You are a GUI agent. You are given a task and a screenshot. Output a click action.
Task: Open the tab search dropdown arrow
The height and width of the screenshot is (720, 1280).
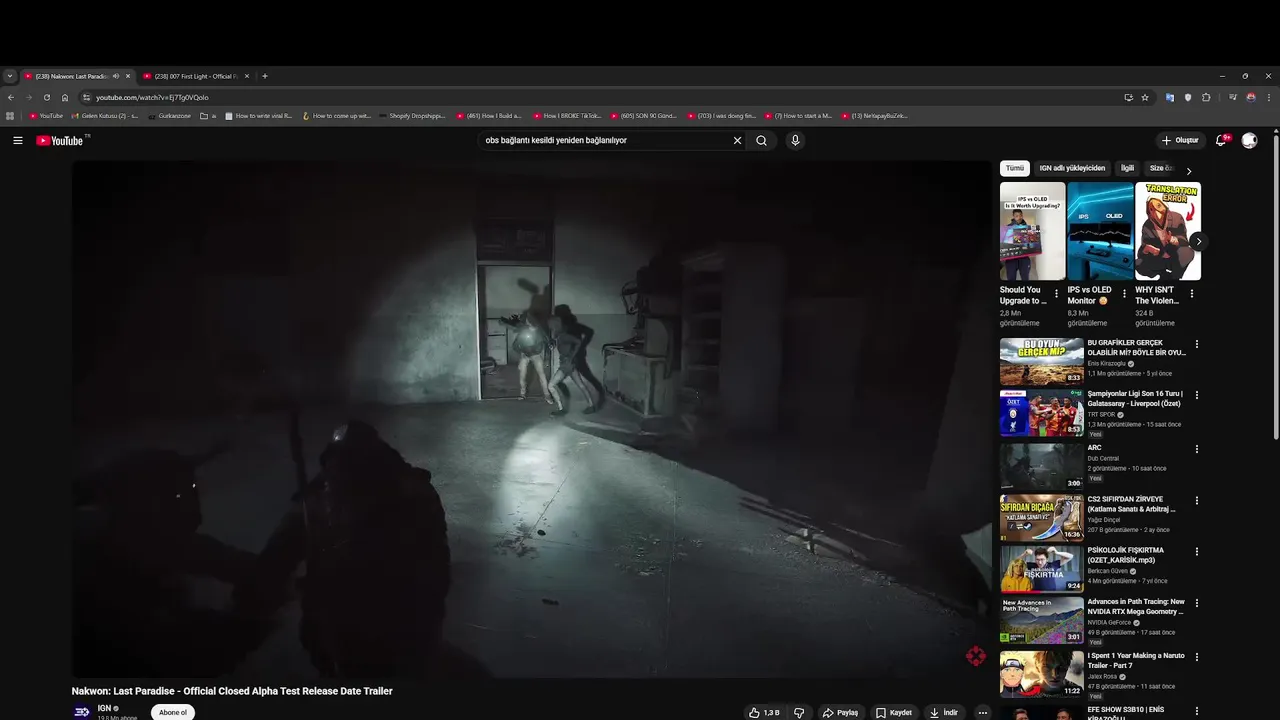[x=10, y=76]
